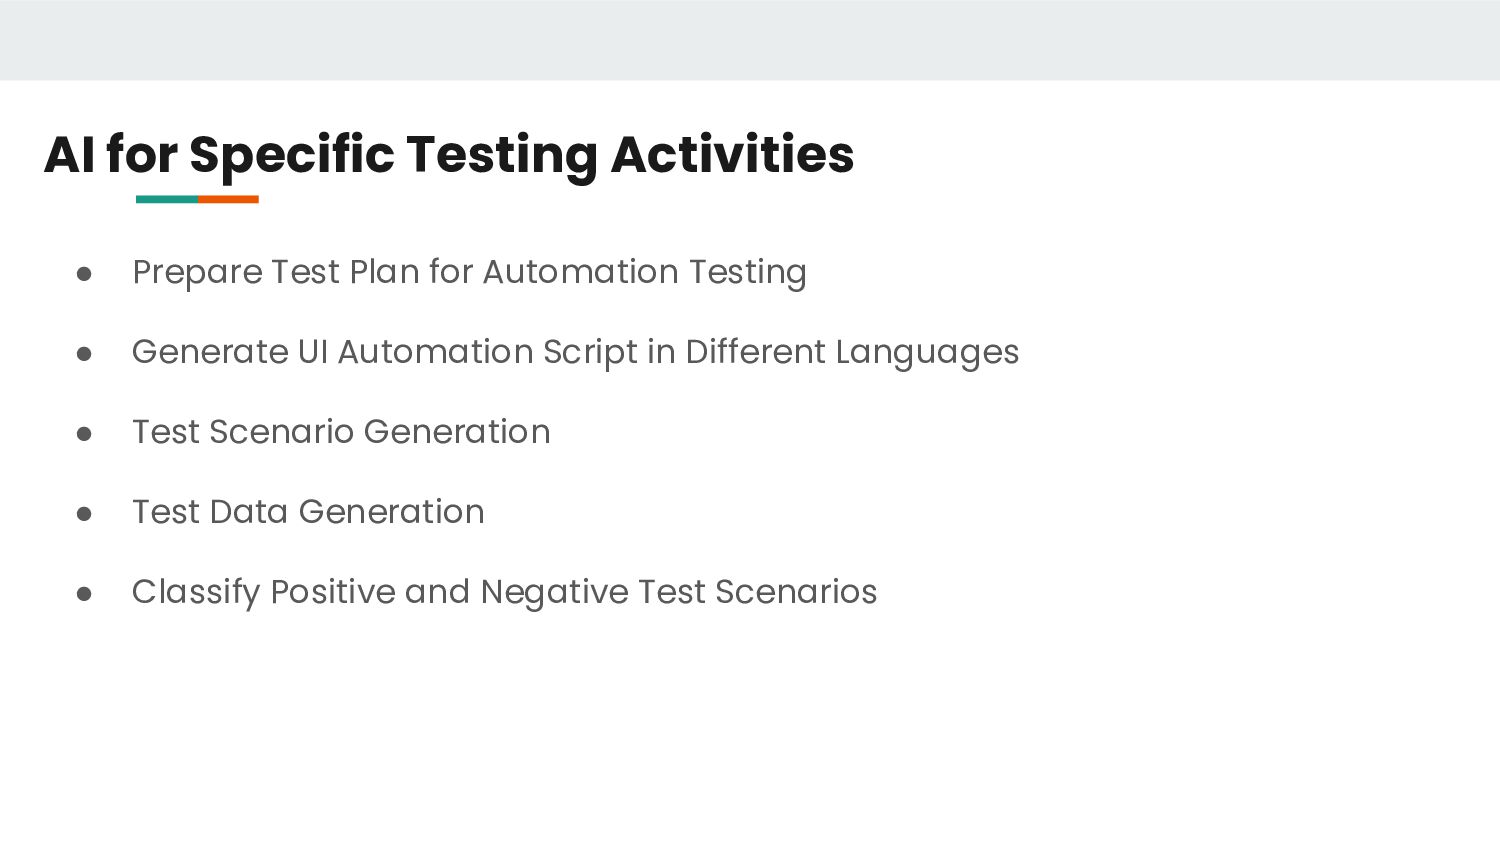Select the orange segment of title underline
This screenshot has width=1500, height=844.
228,199
